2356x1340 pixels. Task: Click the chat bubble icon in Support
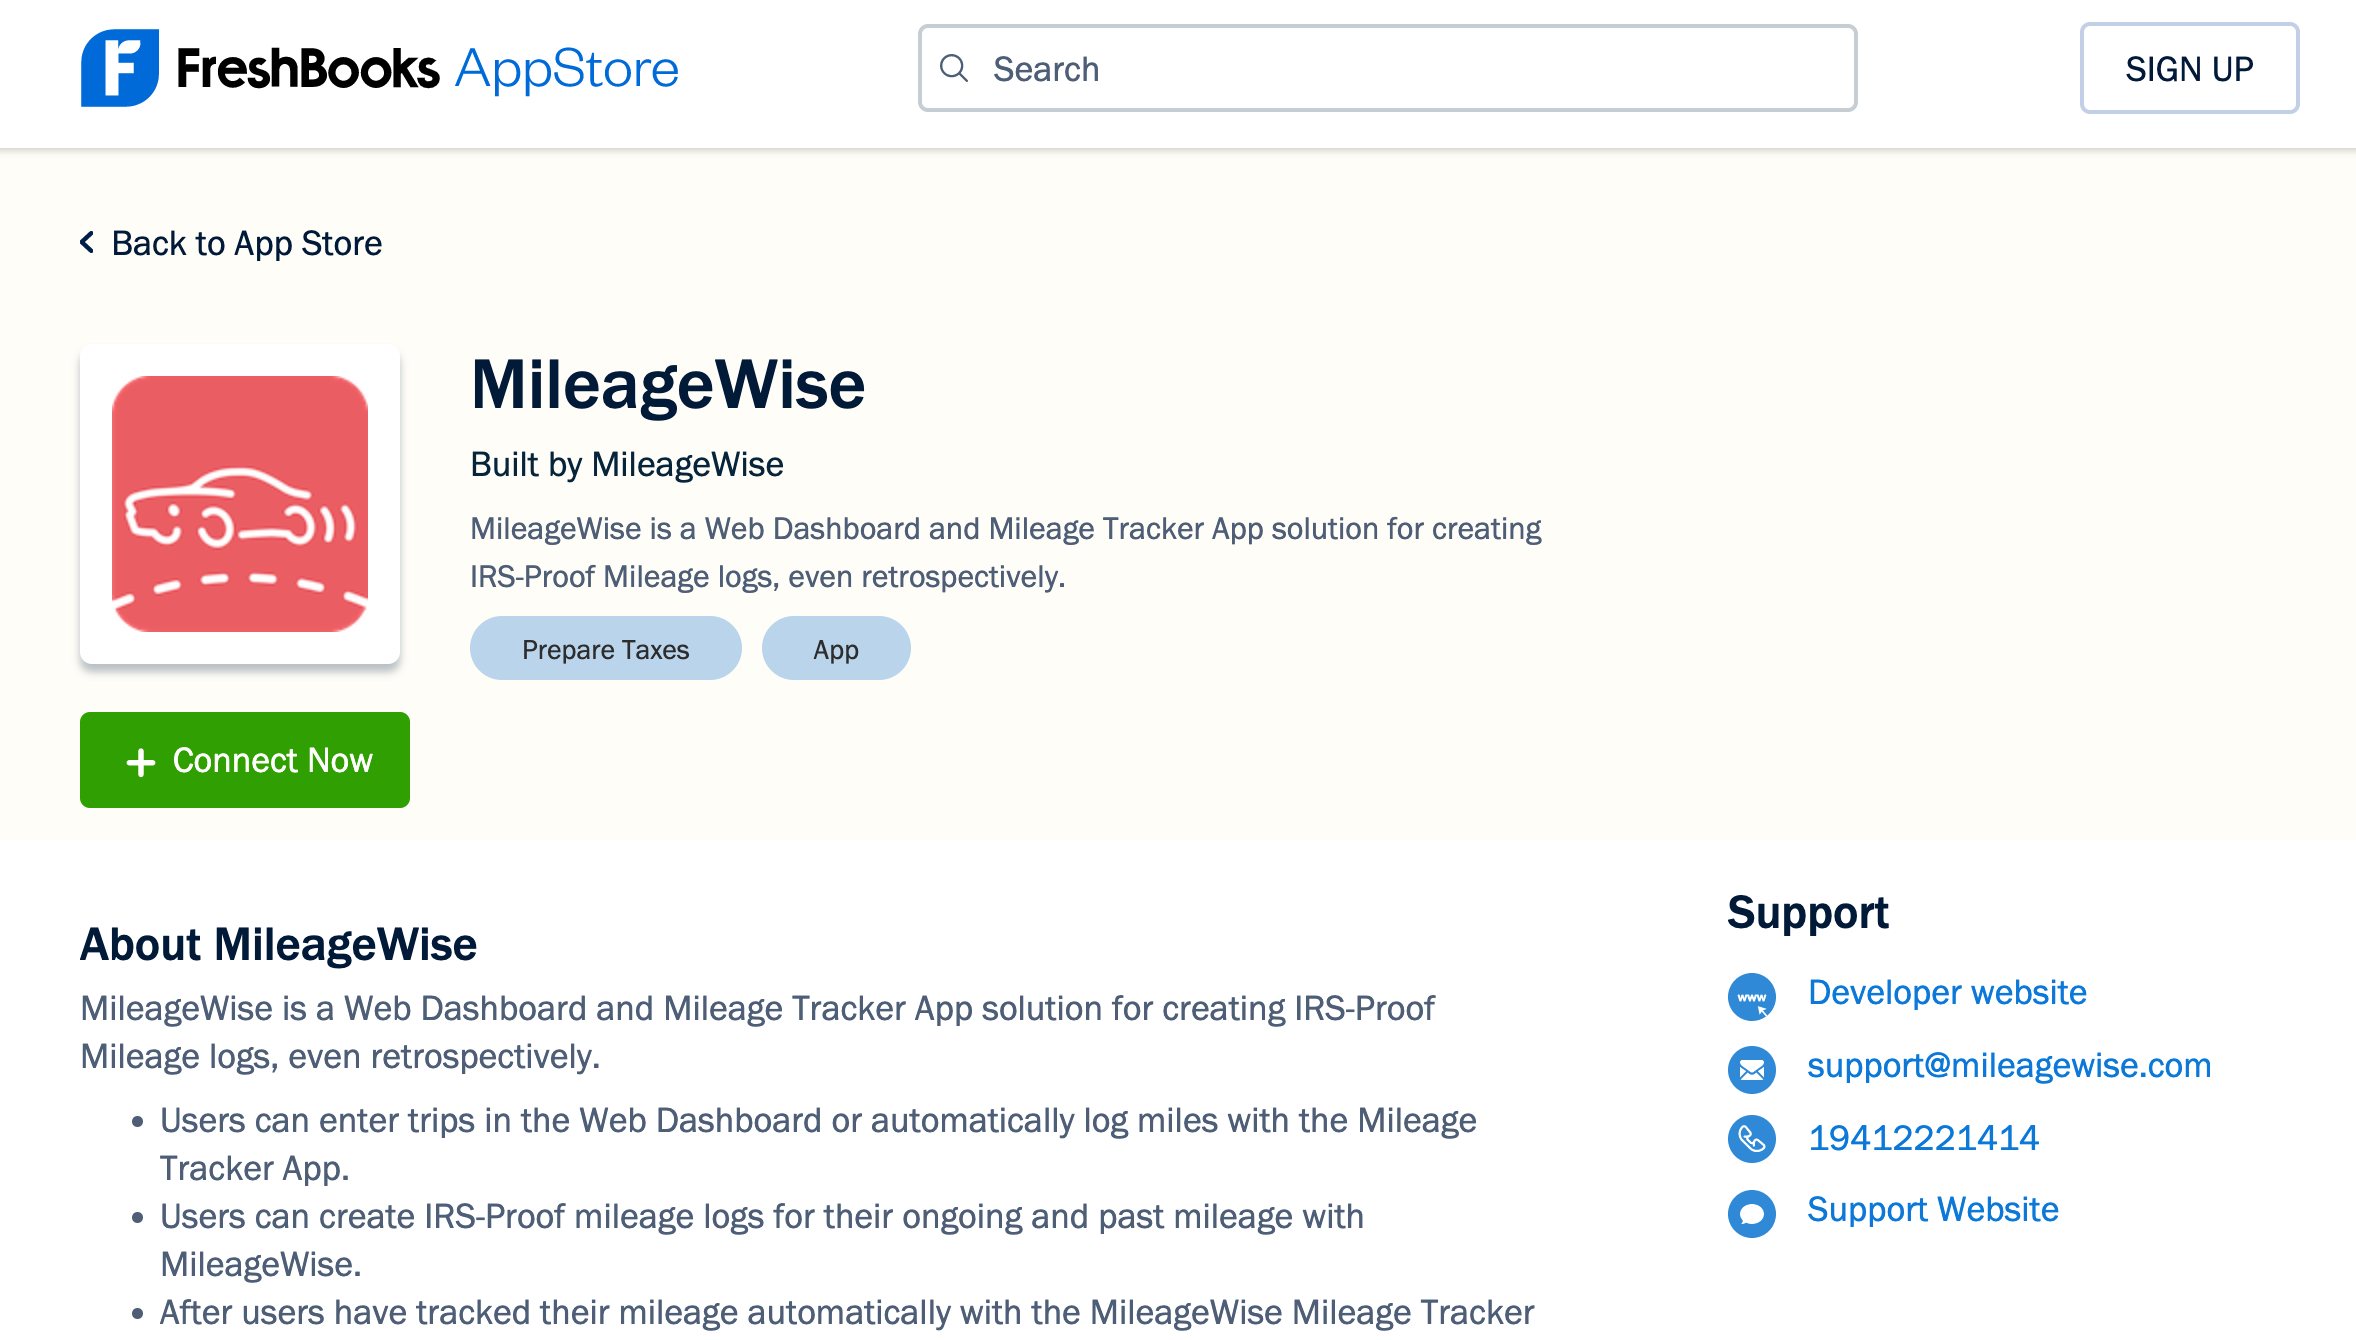click(x=1752, y=1213)
